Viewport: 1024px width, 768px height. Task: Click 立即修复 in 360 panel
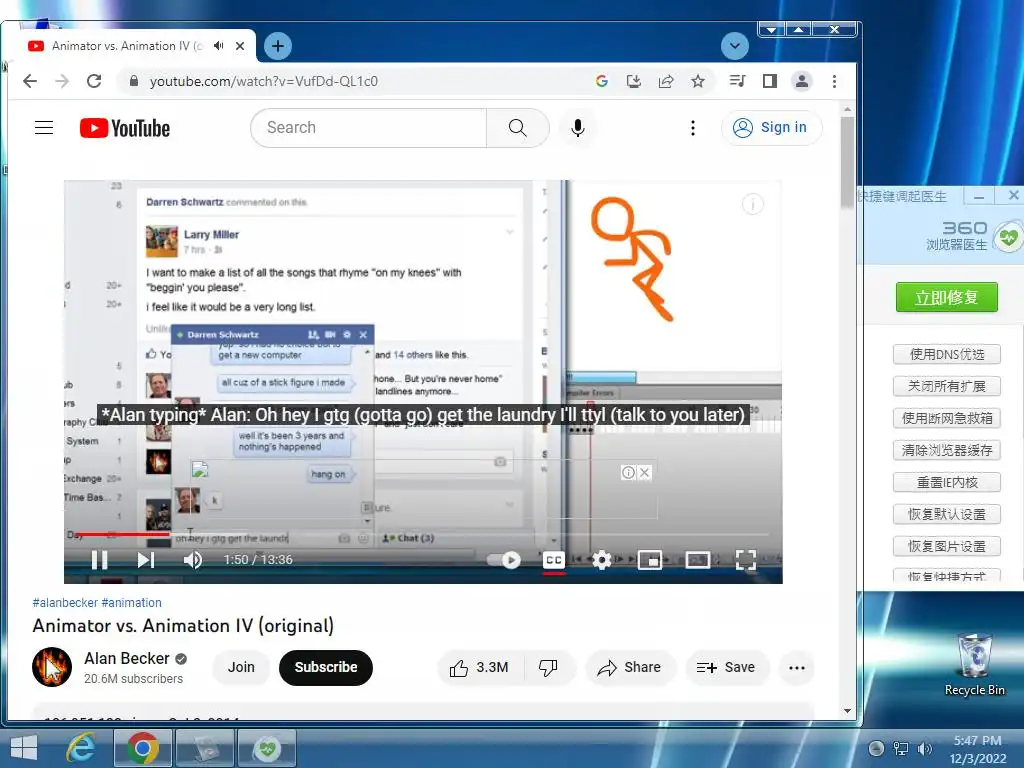(946, 297)
